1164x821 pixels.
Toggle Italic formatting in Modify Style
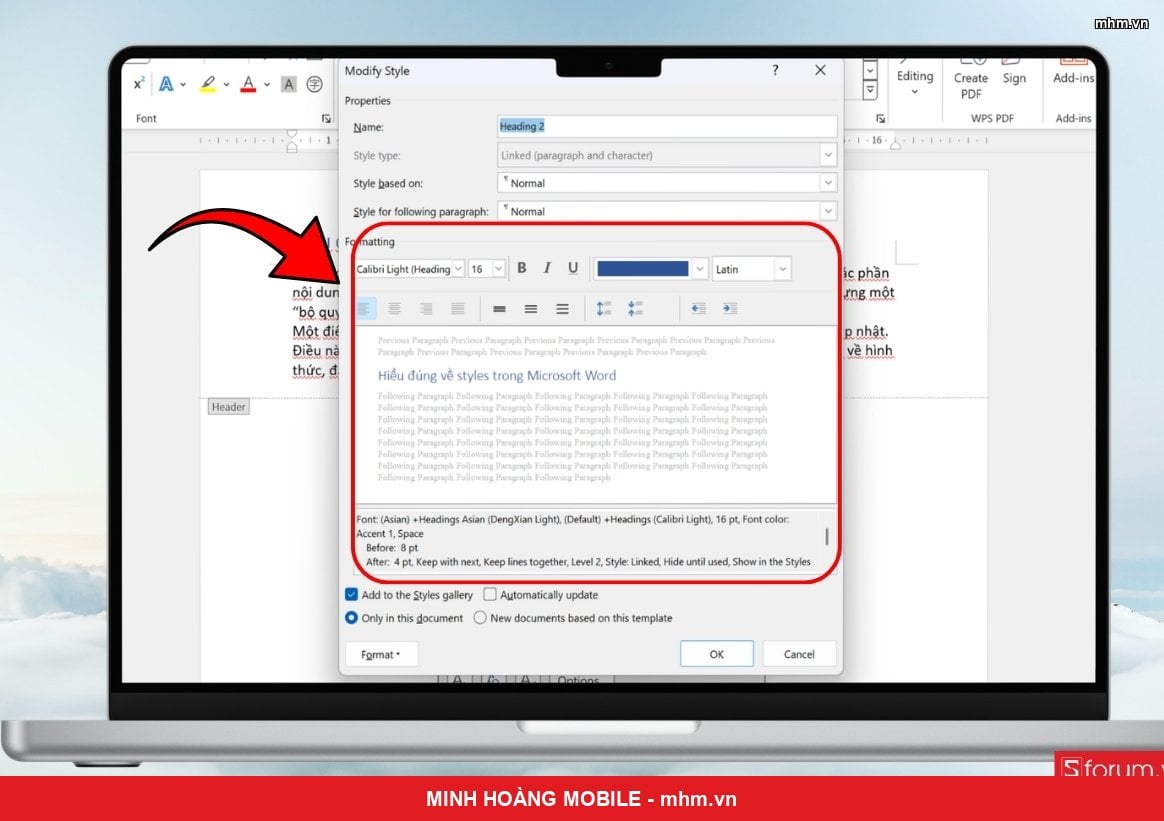tap(547, 268)
